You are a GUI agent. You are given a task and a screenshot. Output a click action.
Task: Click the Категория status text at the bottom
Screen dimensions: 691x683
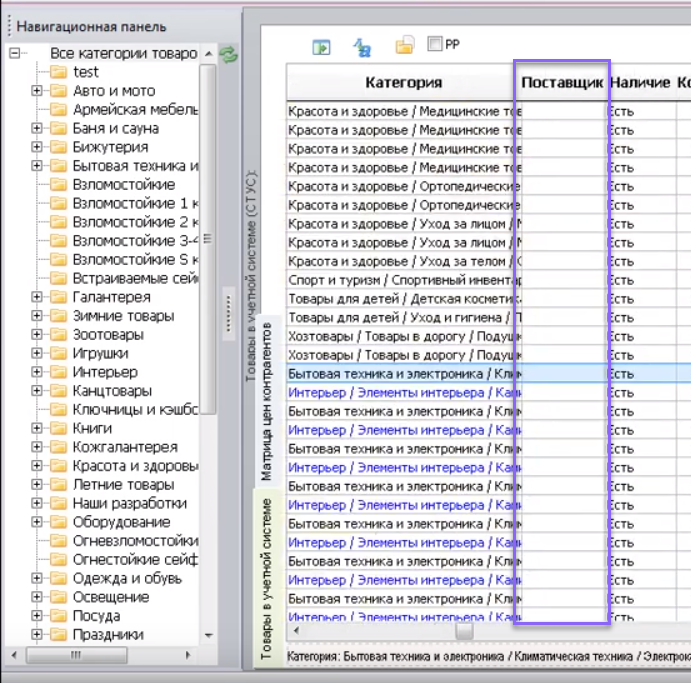pos(488,656)
